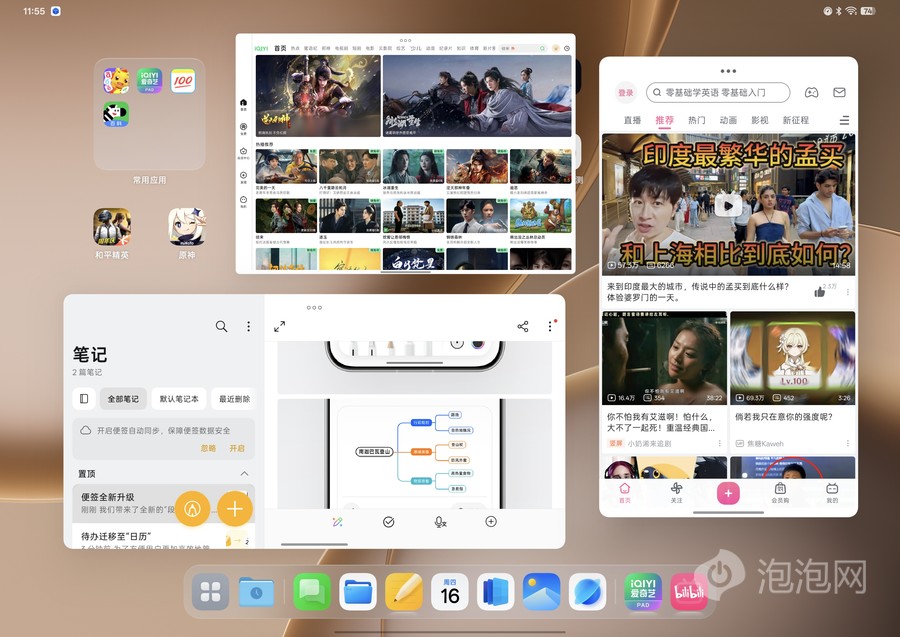
Task: Tap the 登录 login button in Bilibili
Action: (626, 93)
